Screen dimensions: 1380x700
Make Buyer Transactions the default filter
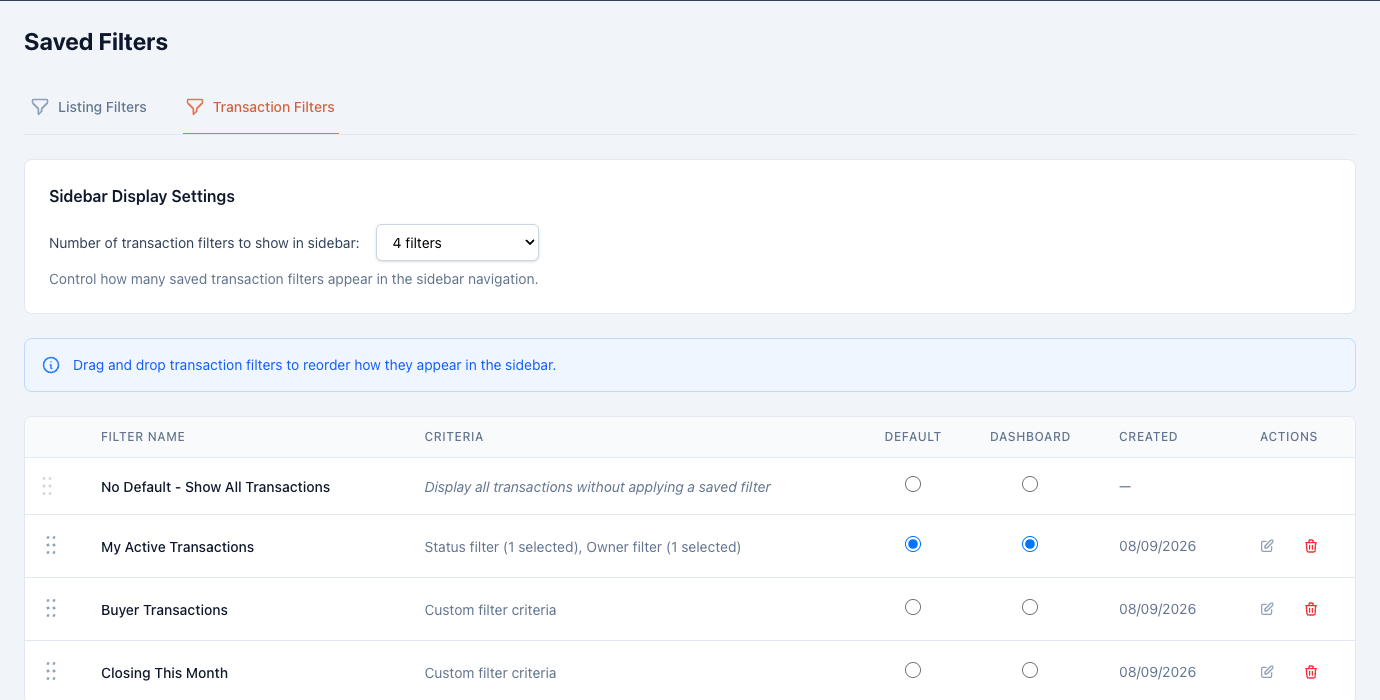coord(912,607)
